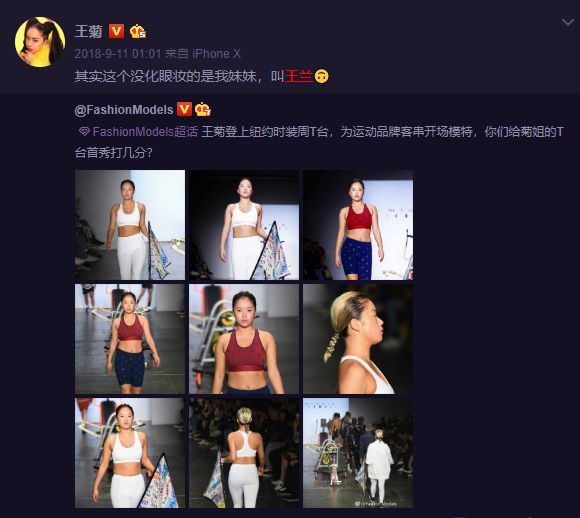Expand the post options chevron menu
This screenshot has height=518, width=580.
(x=567, y=23)
